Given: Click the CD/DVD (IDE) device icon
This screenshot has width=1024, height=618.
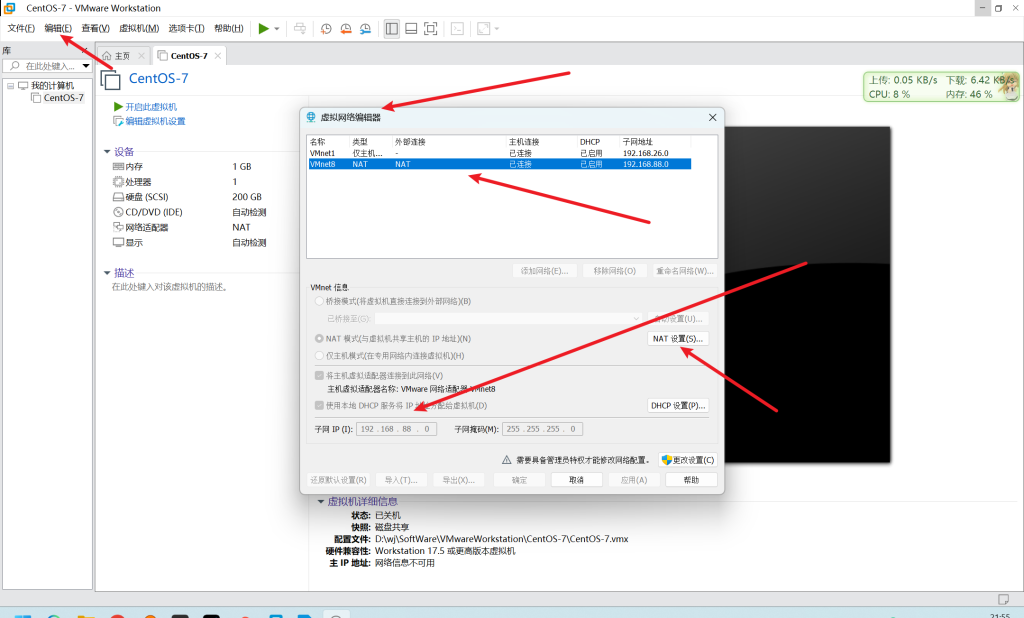Looking at the screenshot, I should coord(118,212).
